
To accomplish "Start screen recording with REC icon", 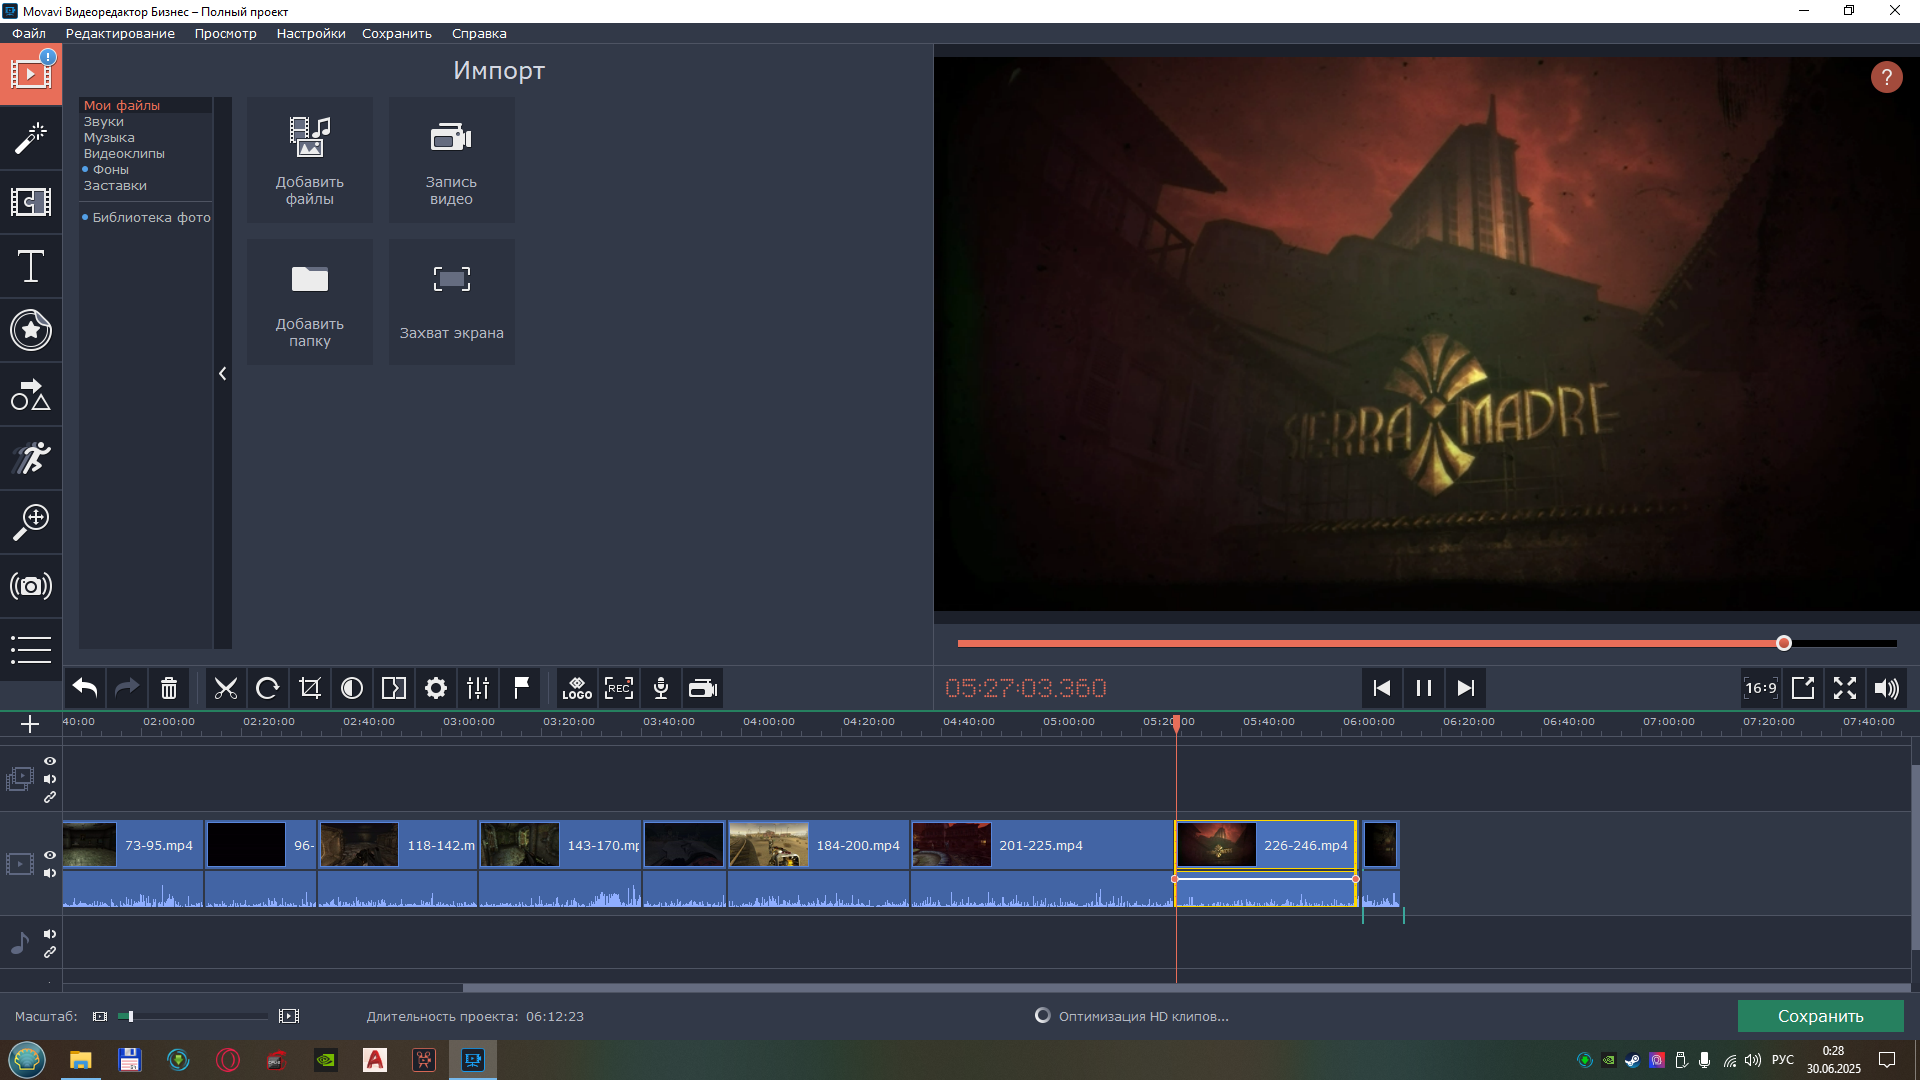I will [619, 688].
